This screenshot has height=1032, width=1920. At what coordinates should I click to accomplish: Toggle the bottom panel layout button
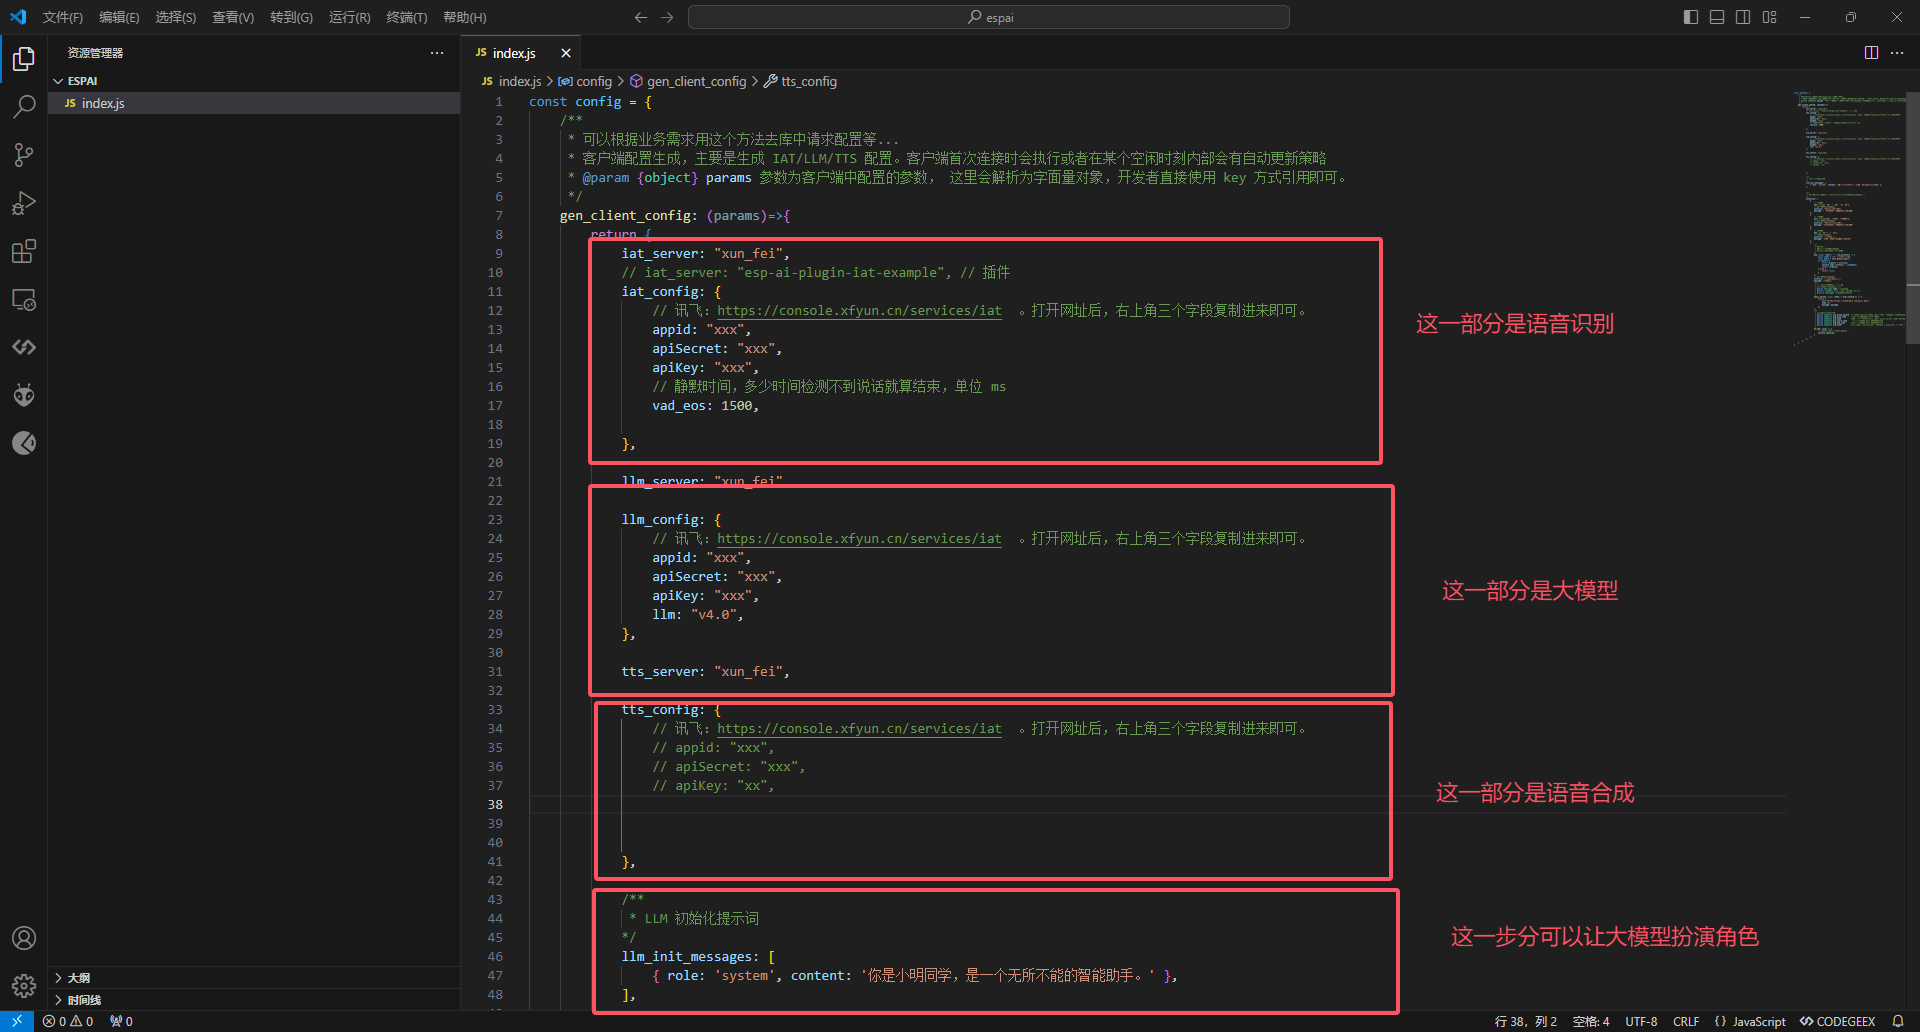(1717, 17)
